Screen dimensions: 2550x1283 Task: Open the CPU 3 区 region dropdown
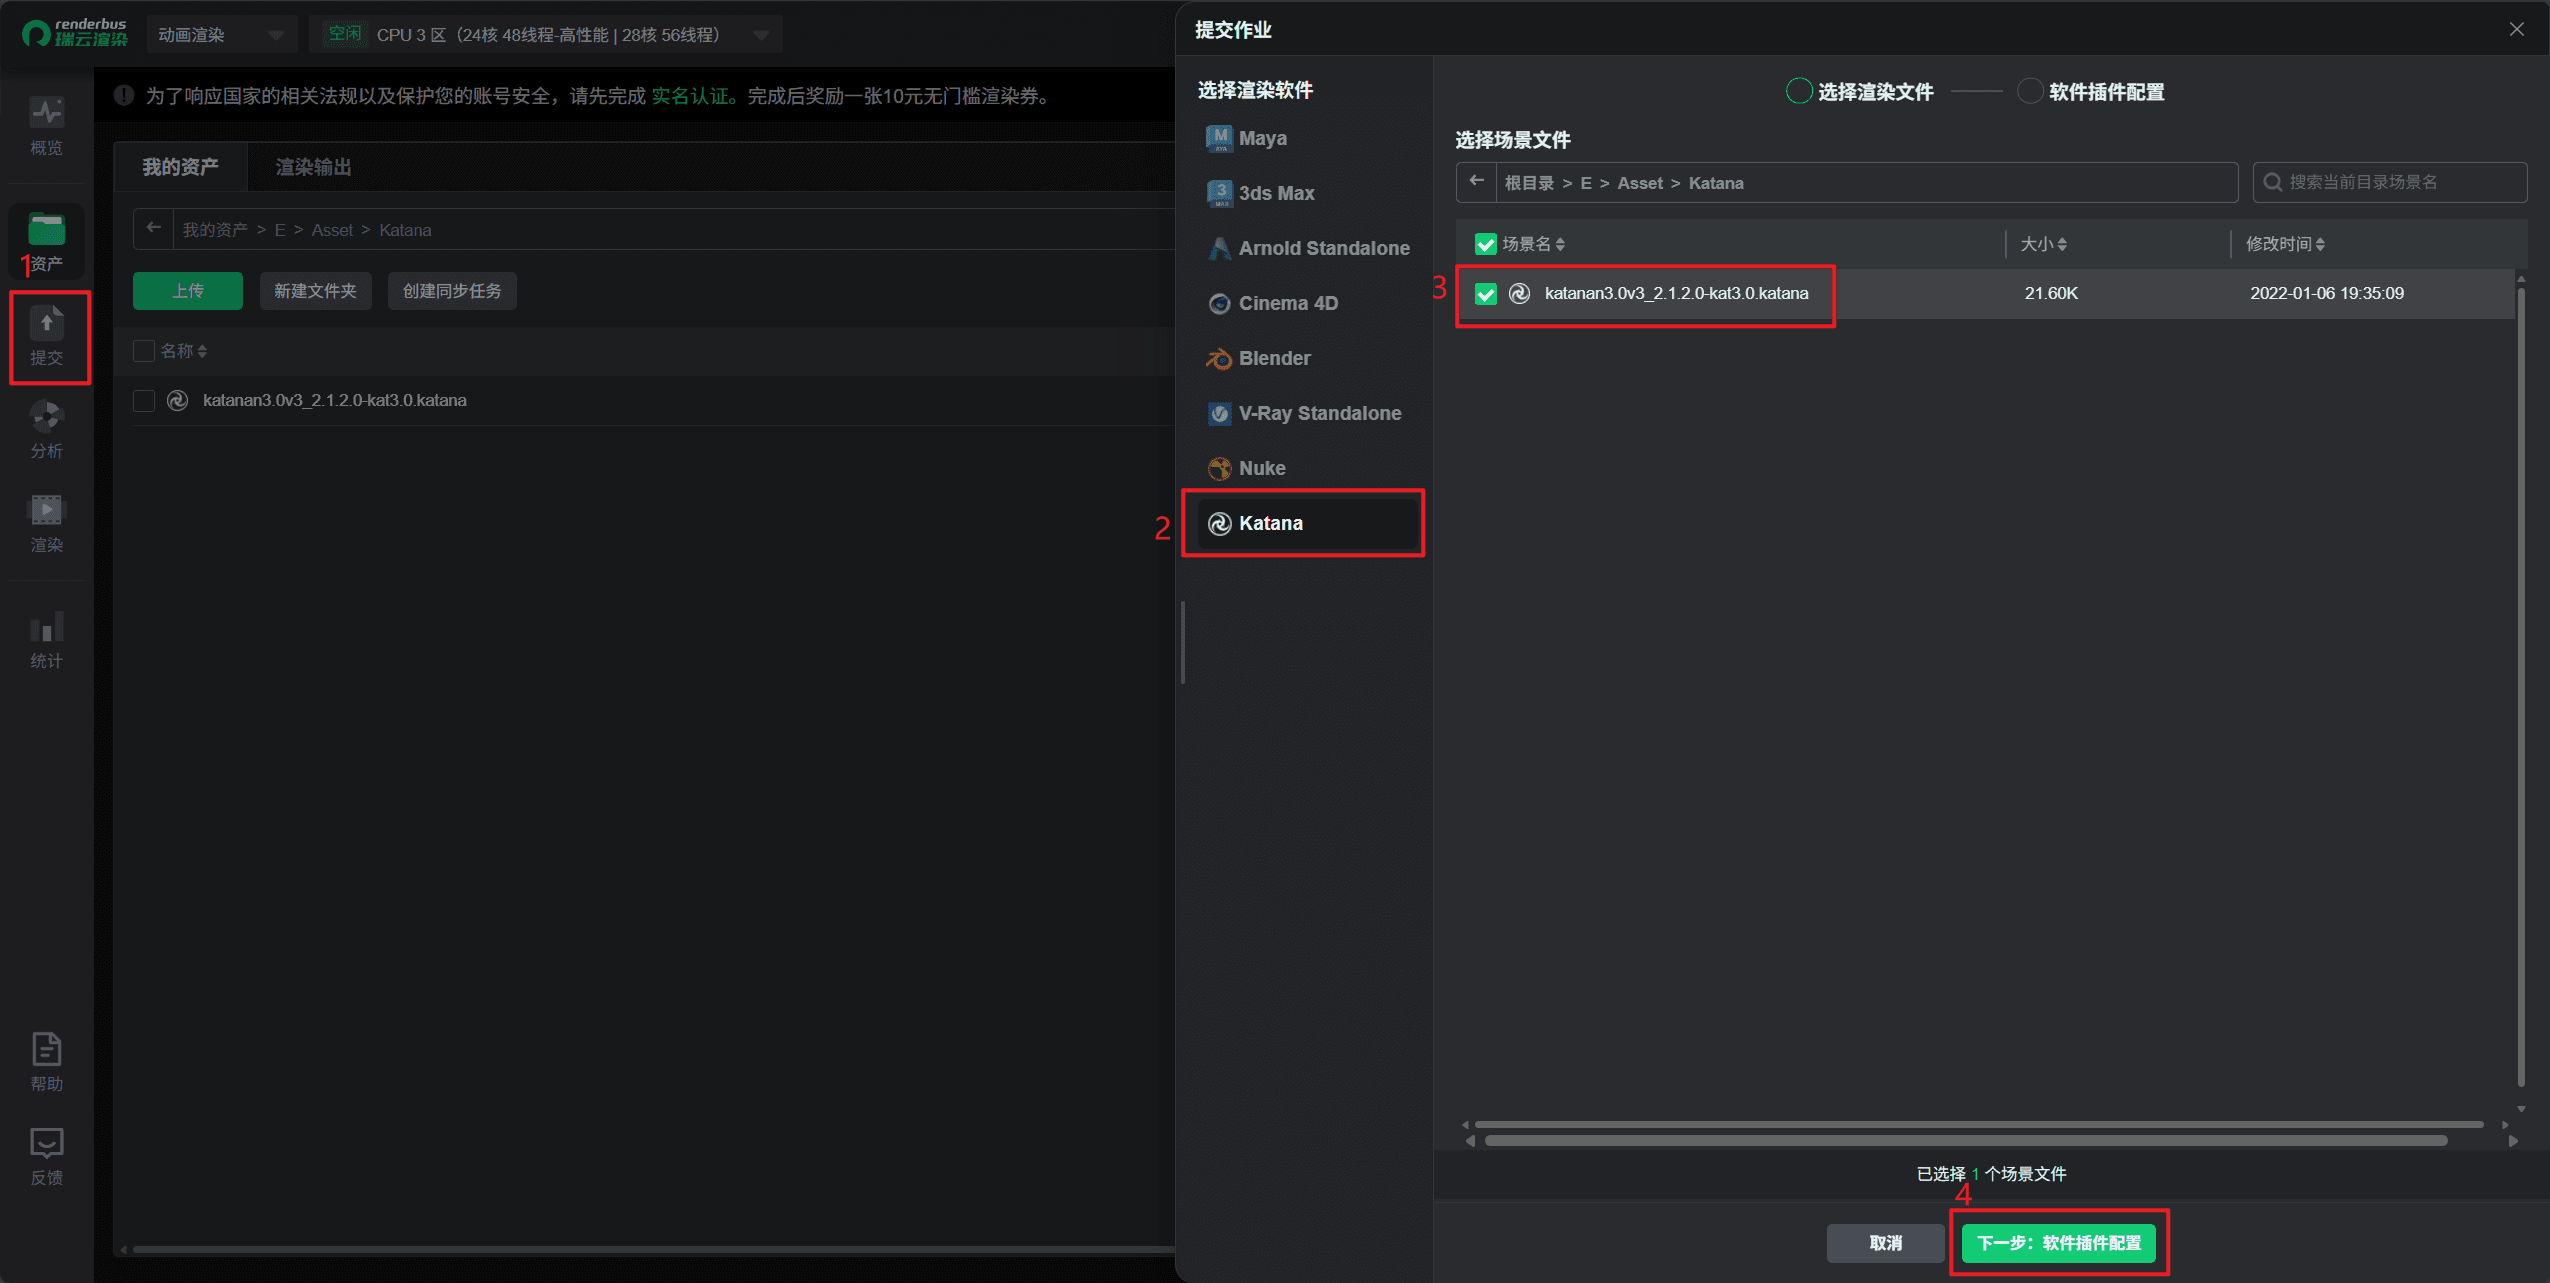pyautogui.click(x=545, y=35)
